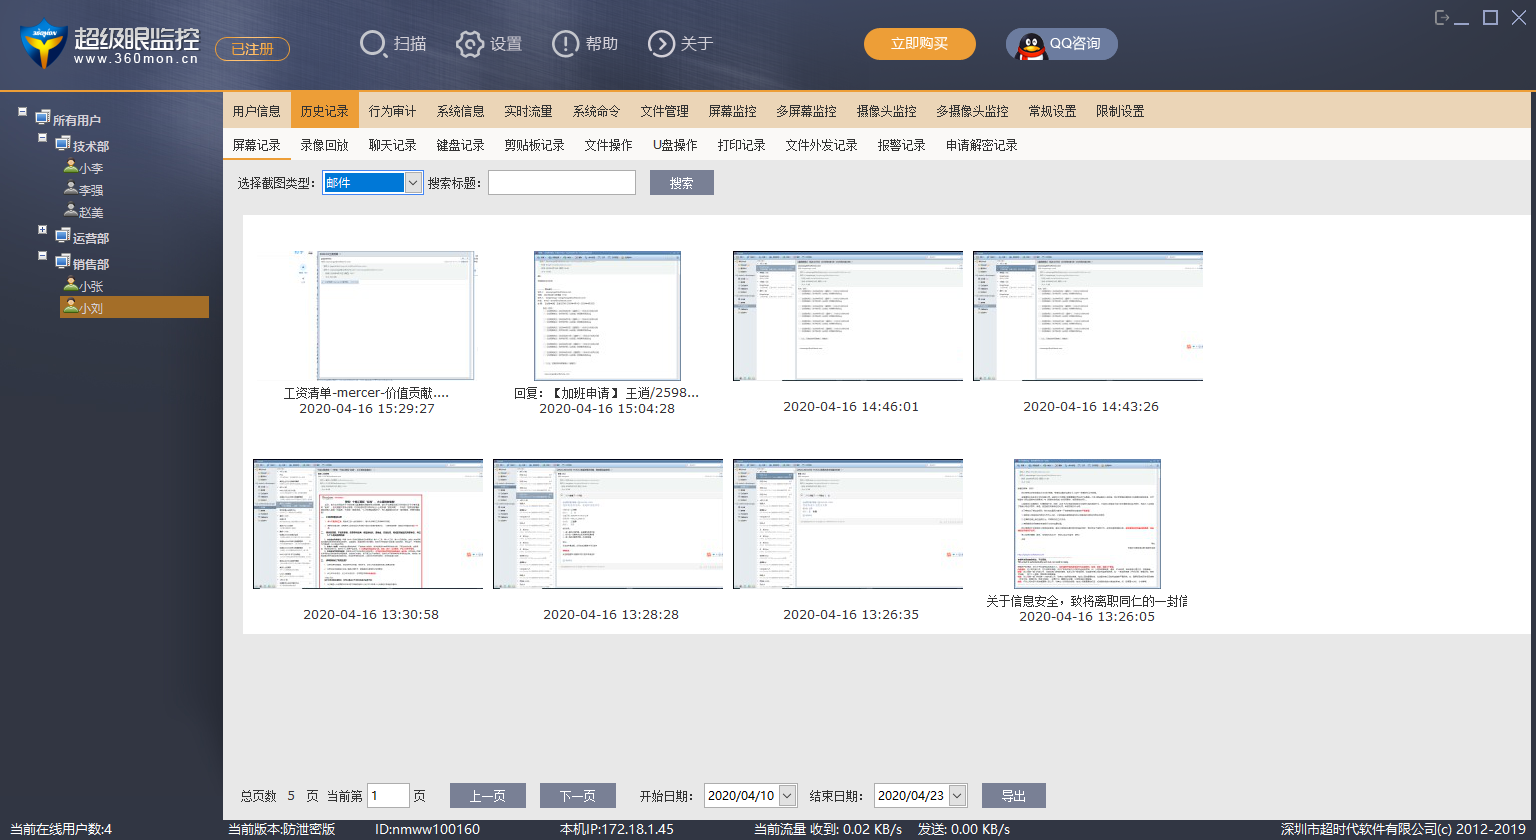This screenshot has width=1536, height=840.
Task: Click the 搜索标题 text input field
Action: (x=561, y=183)
